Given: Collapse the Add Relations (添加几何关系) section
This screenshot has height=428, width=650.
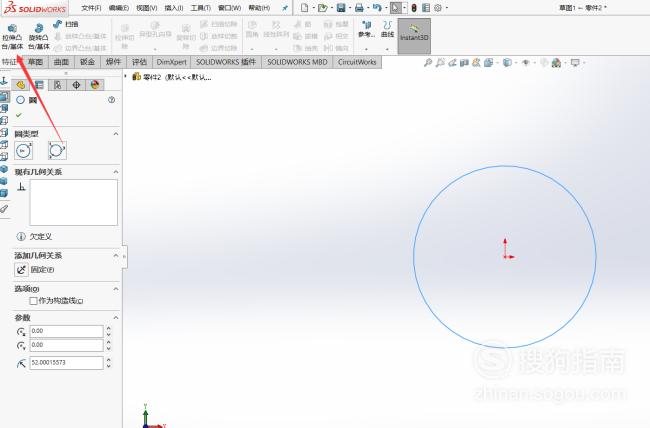Looking at the screenshot, I should 116,255.
